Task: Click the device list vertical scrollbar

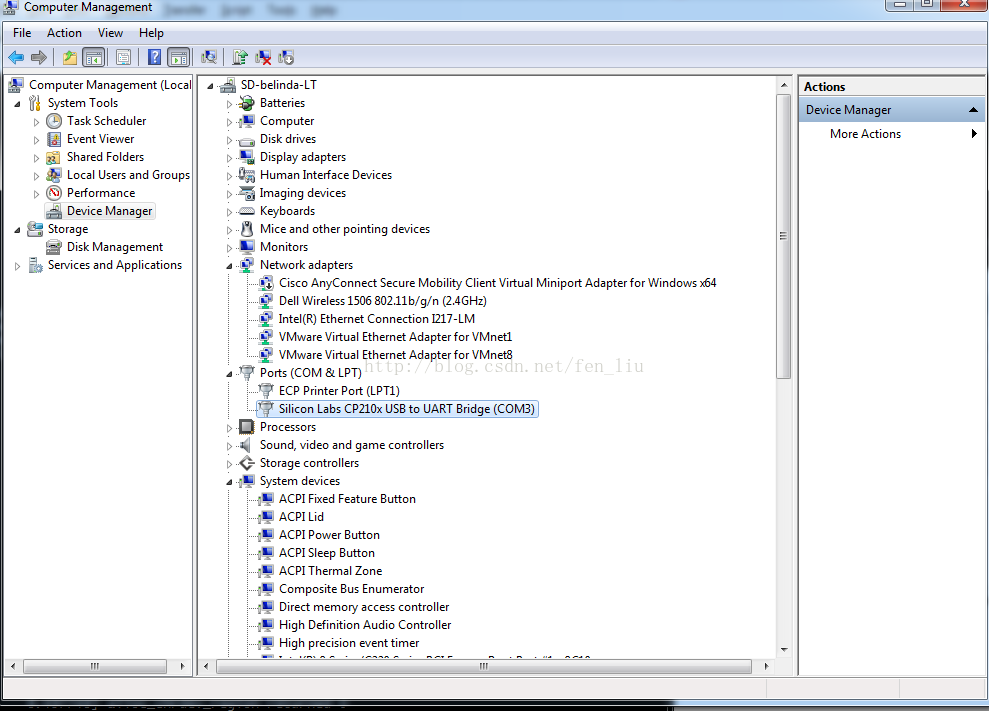Action: click(783, 400)
